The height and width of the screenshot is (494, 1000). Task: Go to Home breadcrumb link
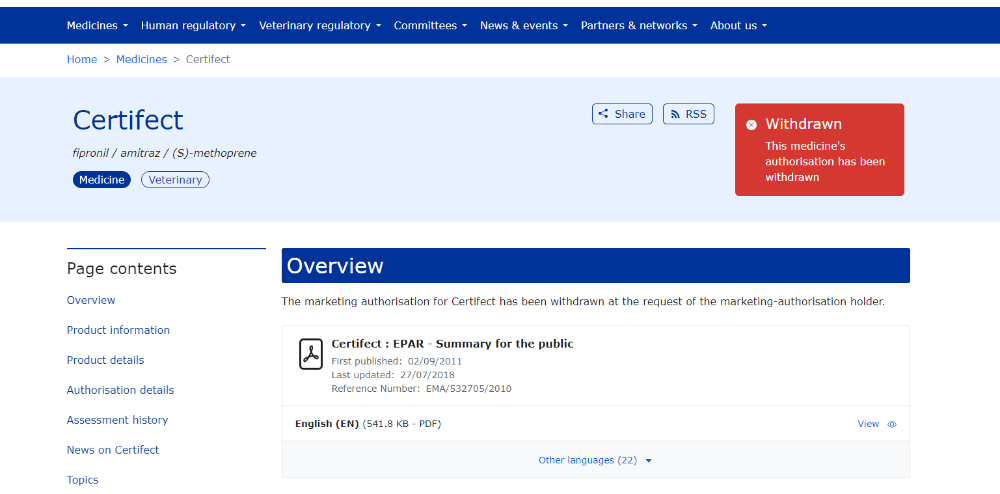point(82,59)
